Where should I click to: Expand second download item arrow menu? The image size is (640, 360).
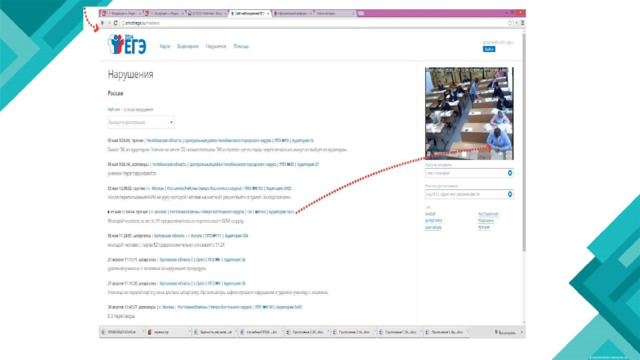pos(189,332)
